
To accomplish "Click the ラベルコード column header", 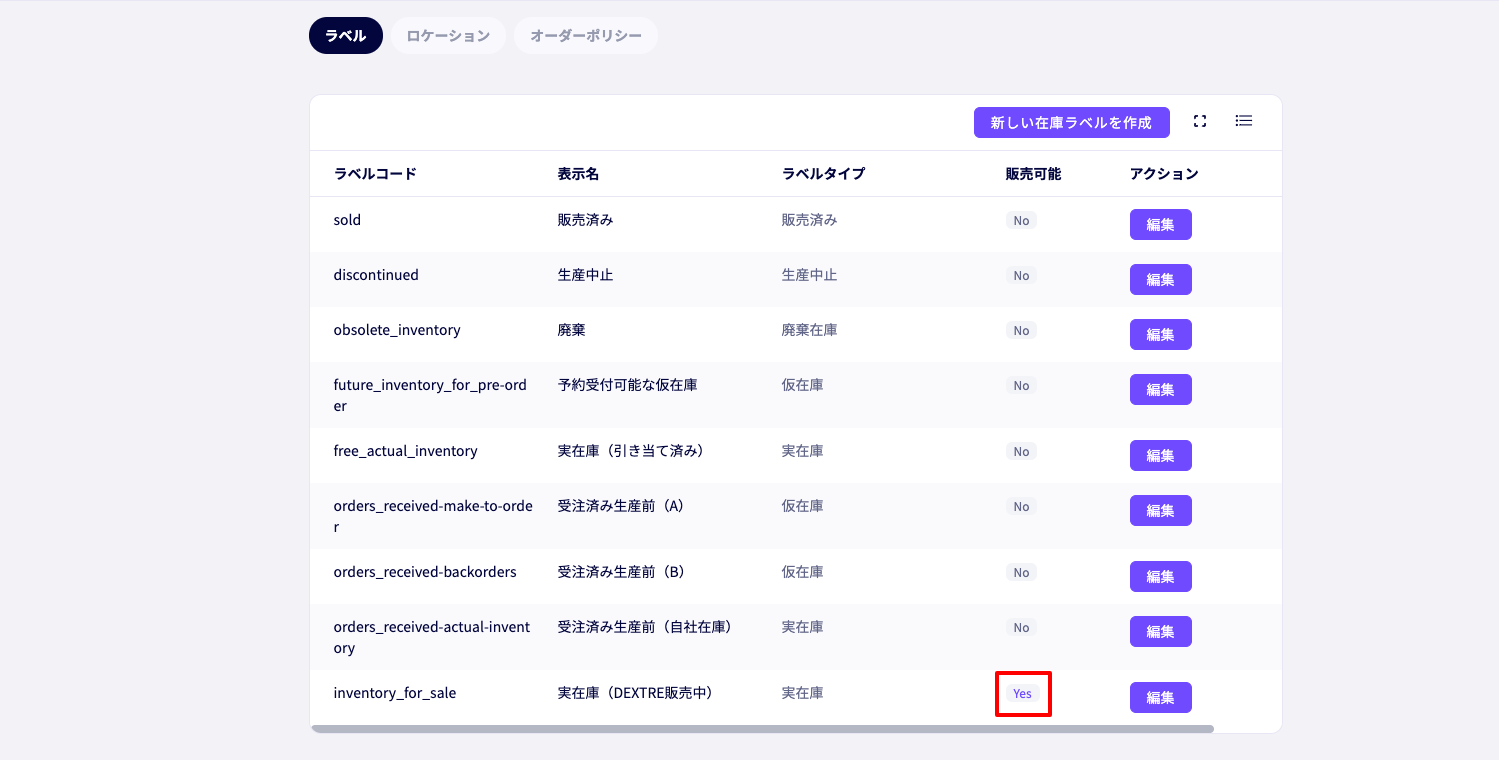I will click(x=375, y=174).
